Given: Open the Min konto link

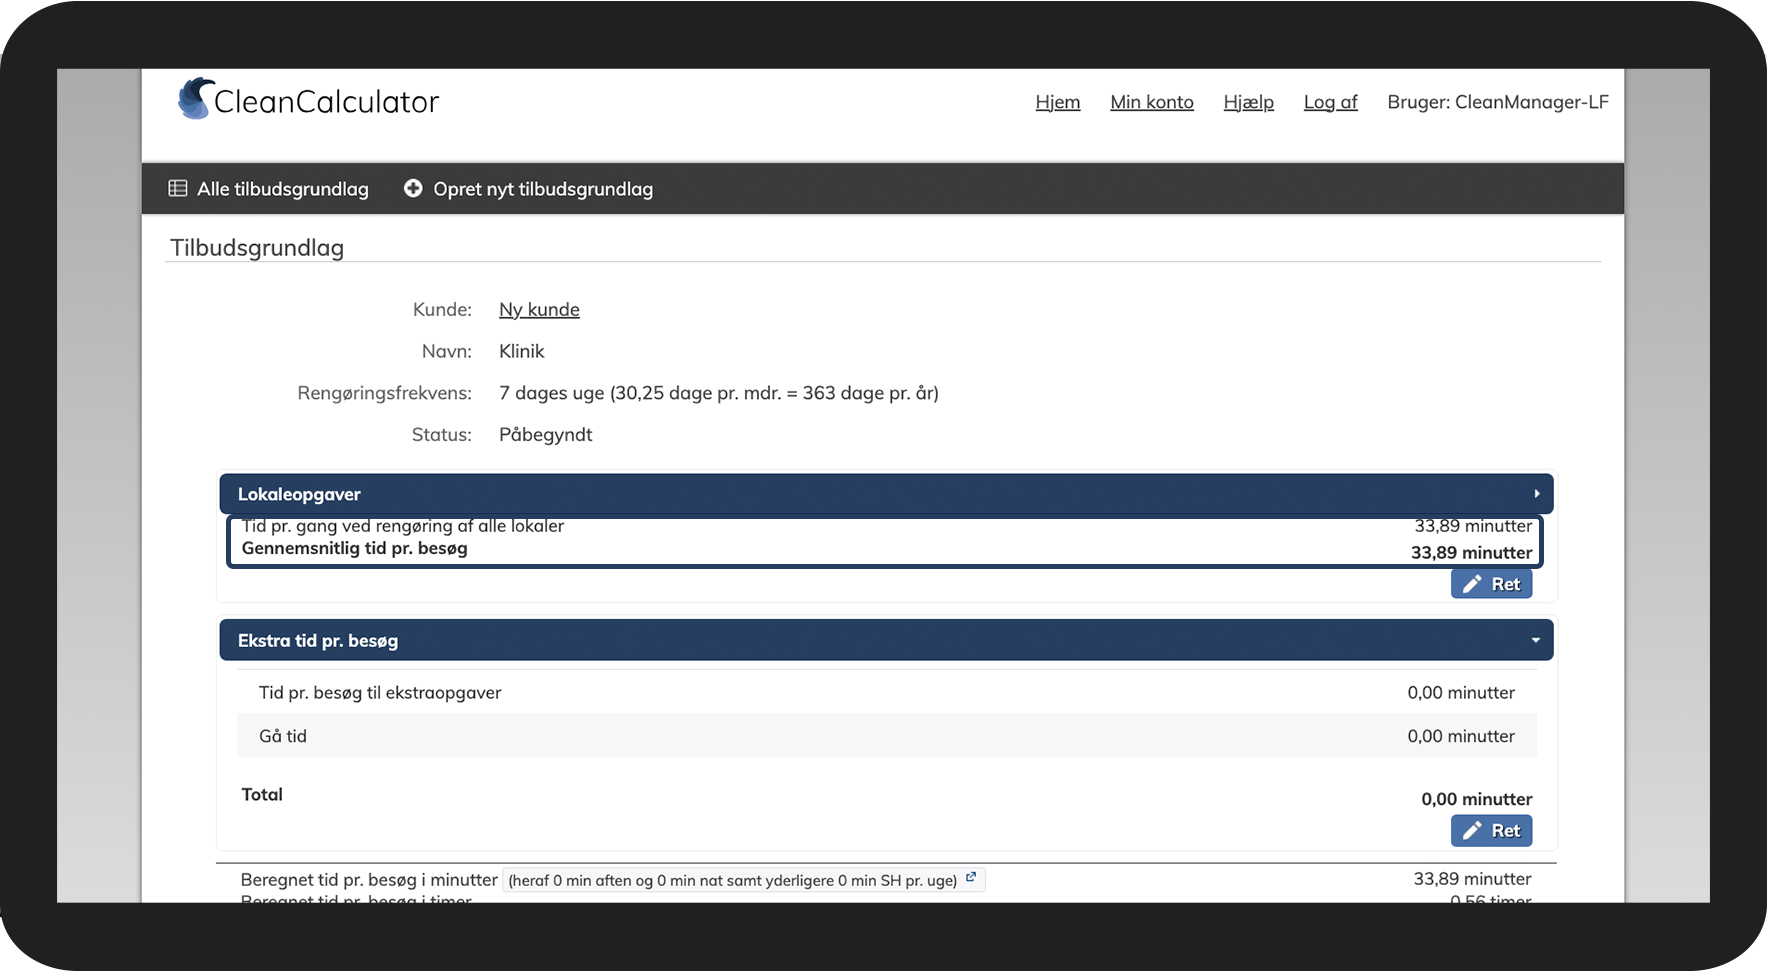Looking at the screenshot, I should tap(1152, 102).
